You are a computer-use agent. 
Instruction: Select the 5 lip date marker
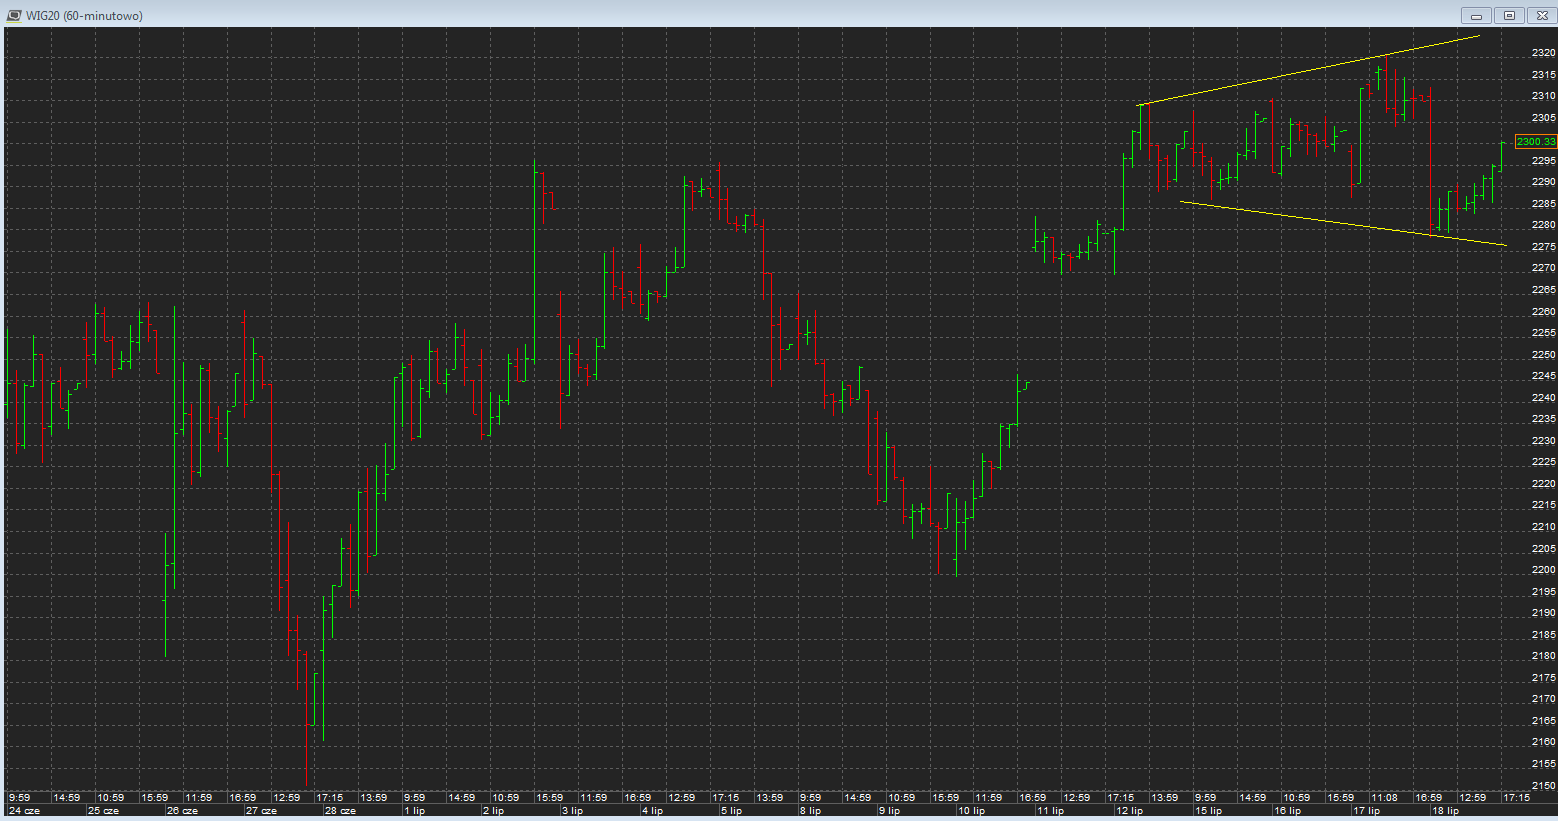point(731,811)
